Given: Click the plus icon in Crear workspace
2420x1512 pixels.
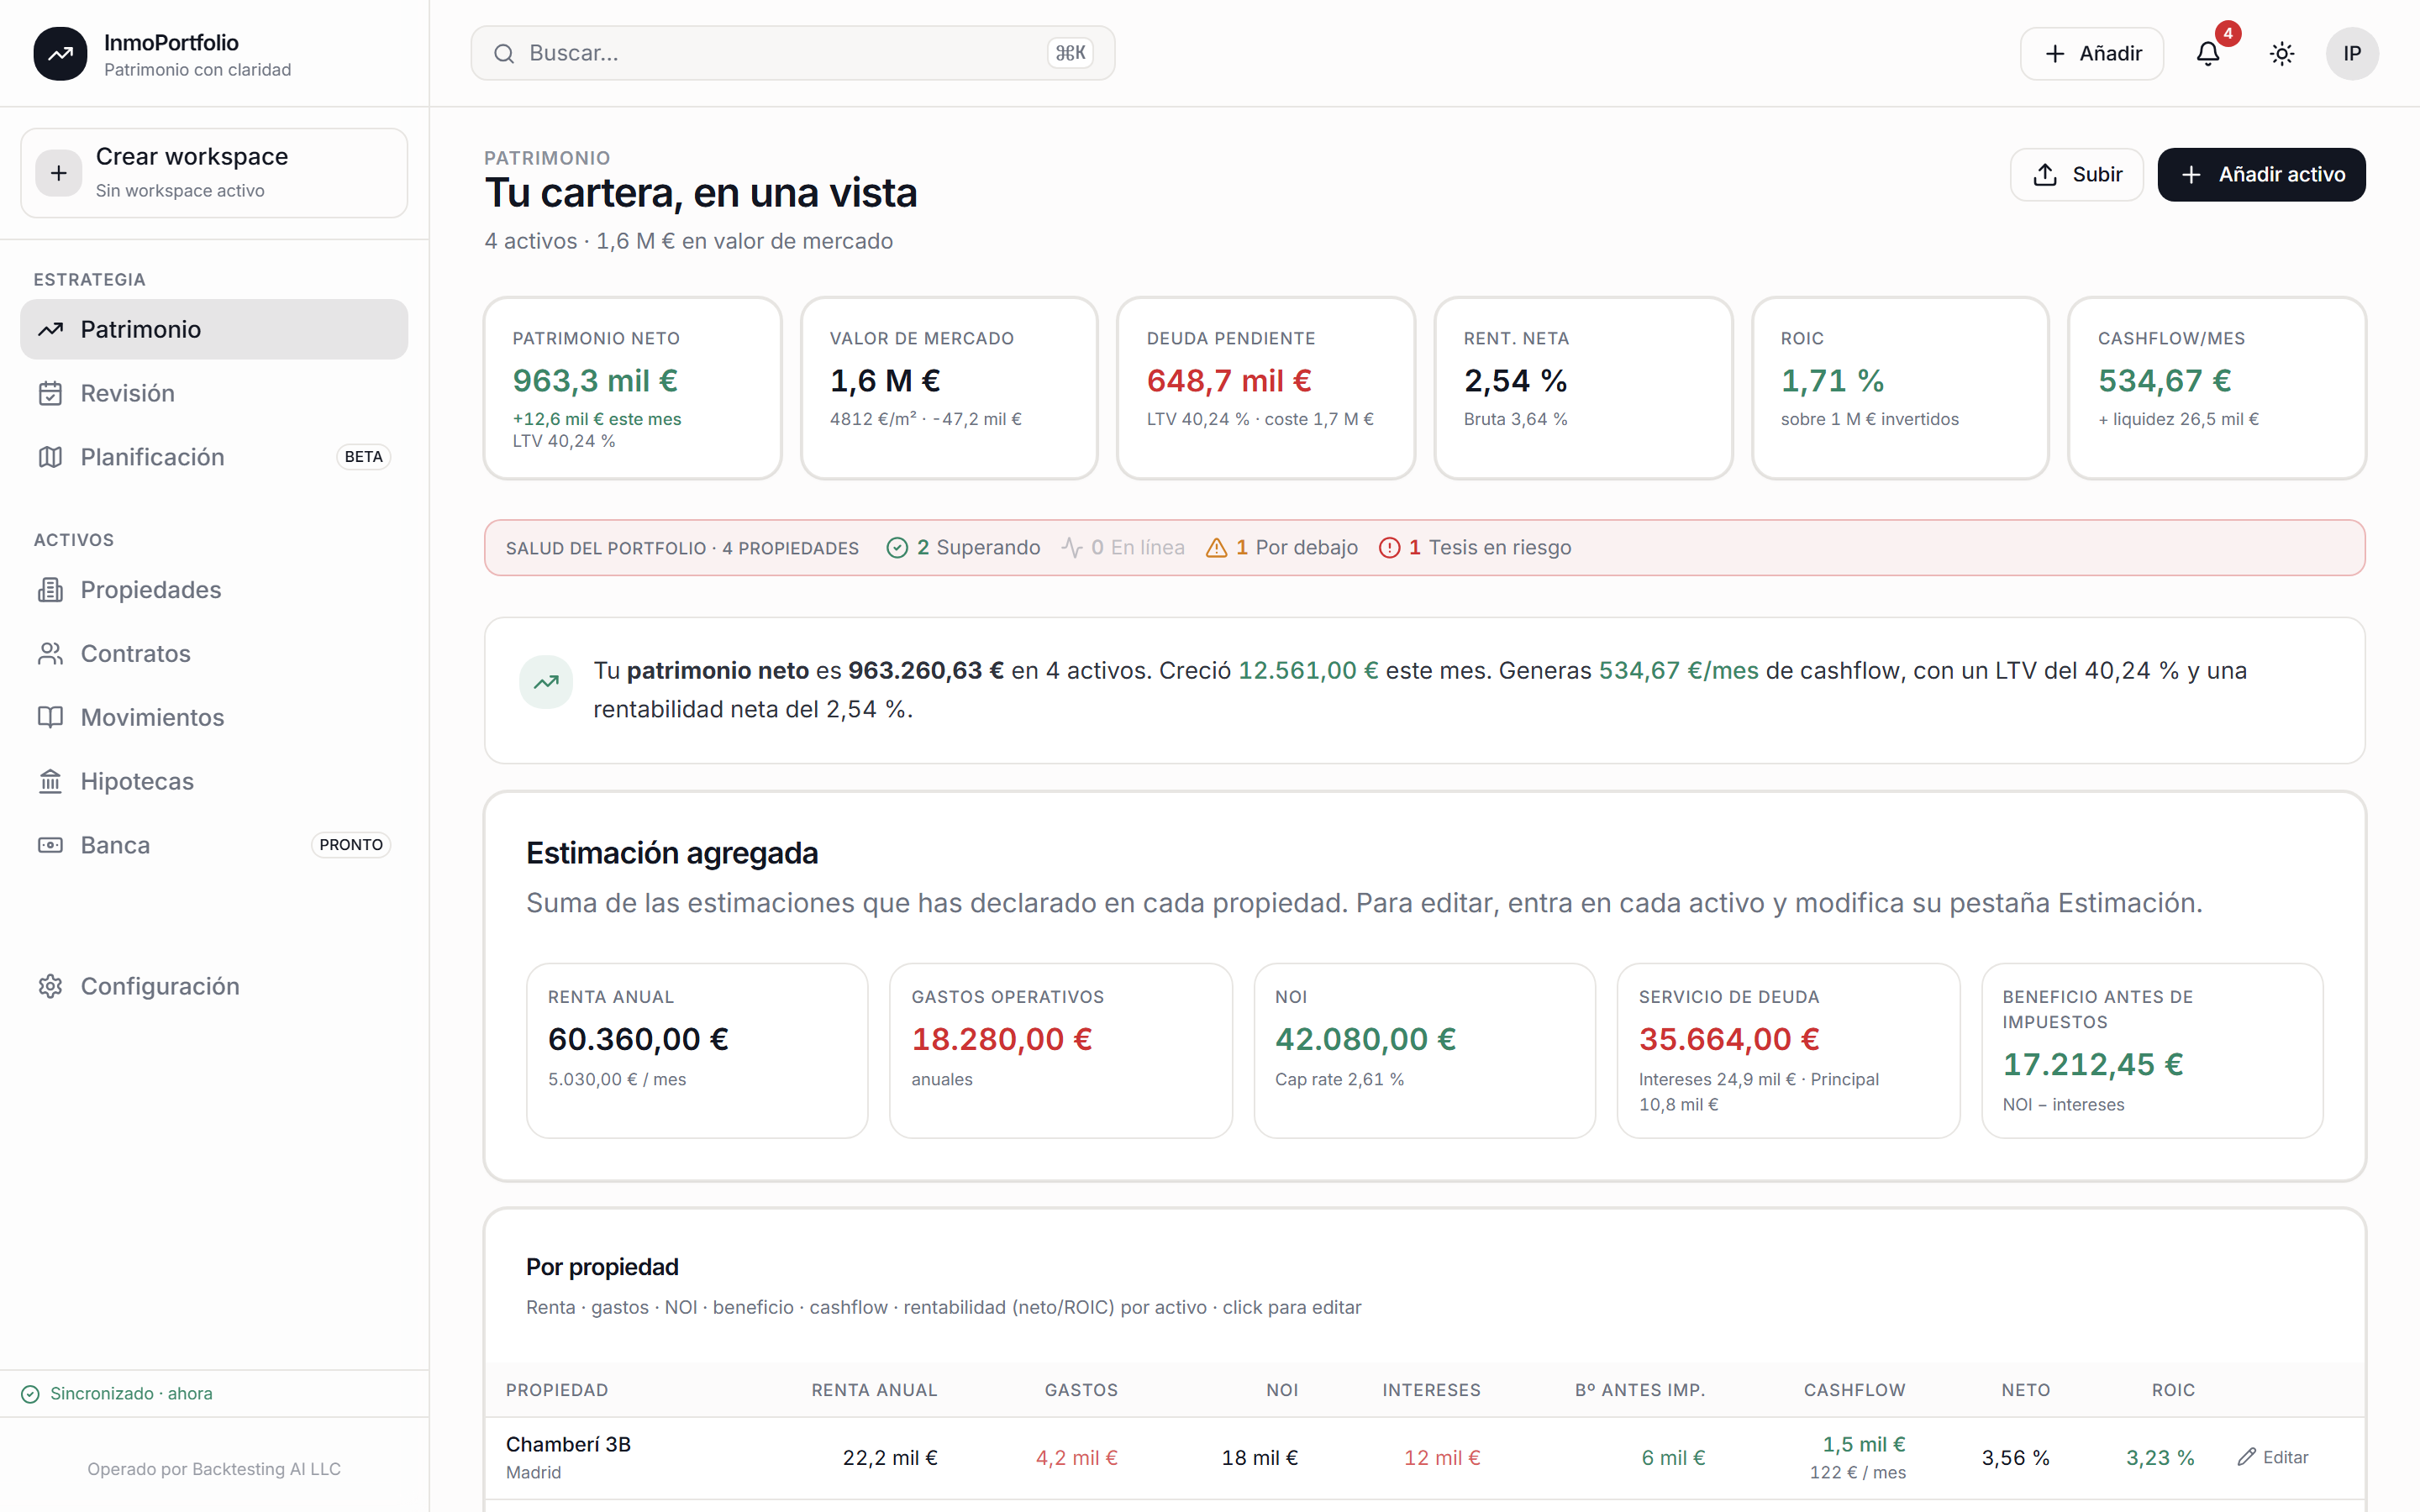Looking at the screenshot, I should point(59,173).
